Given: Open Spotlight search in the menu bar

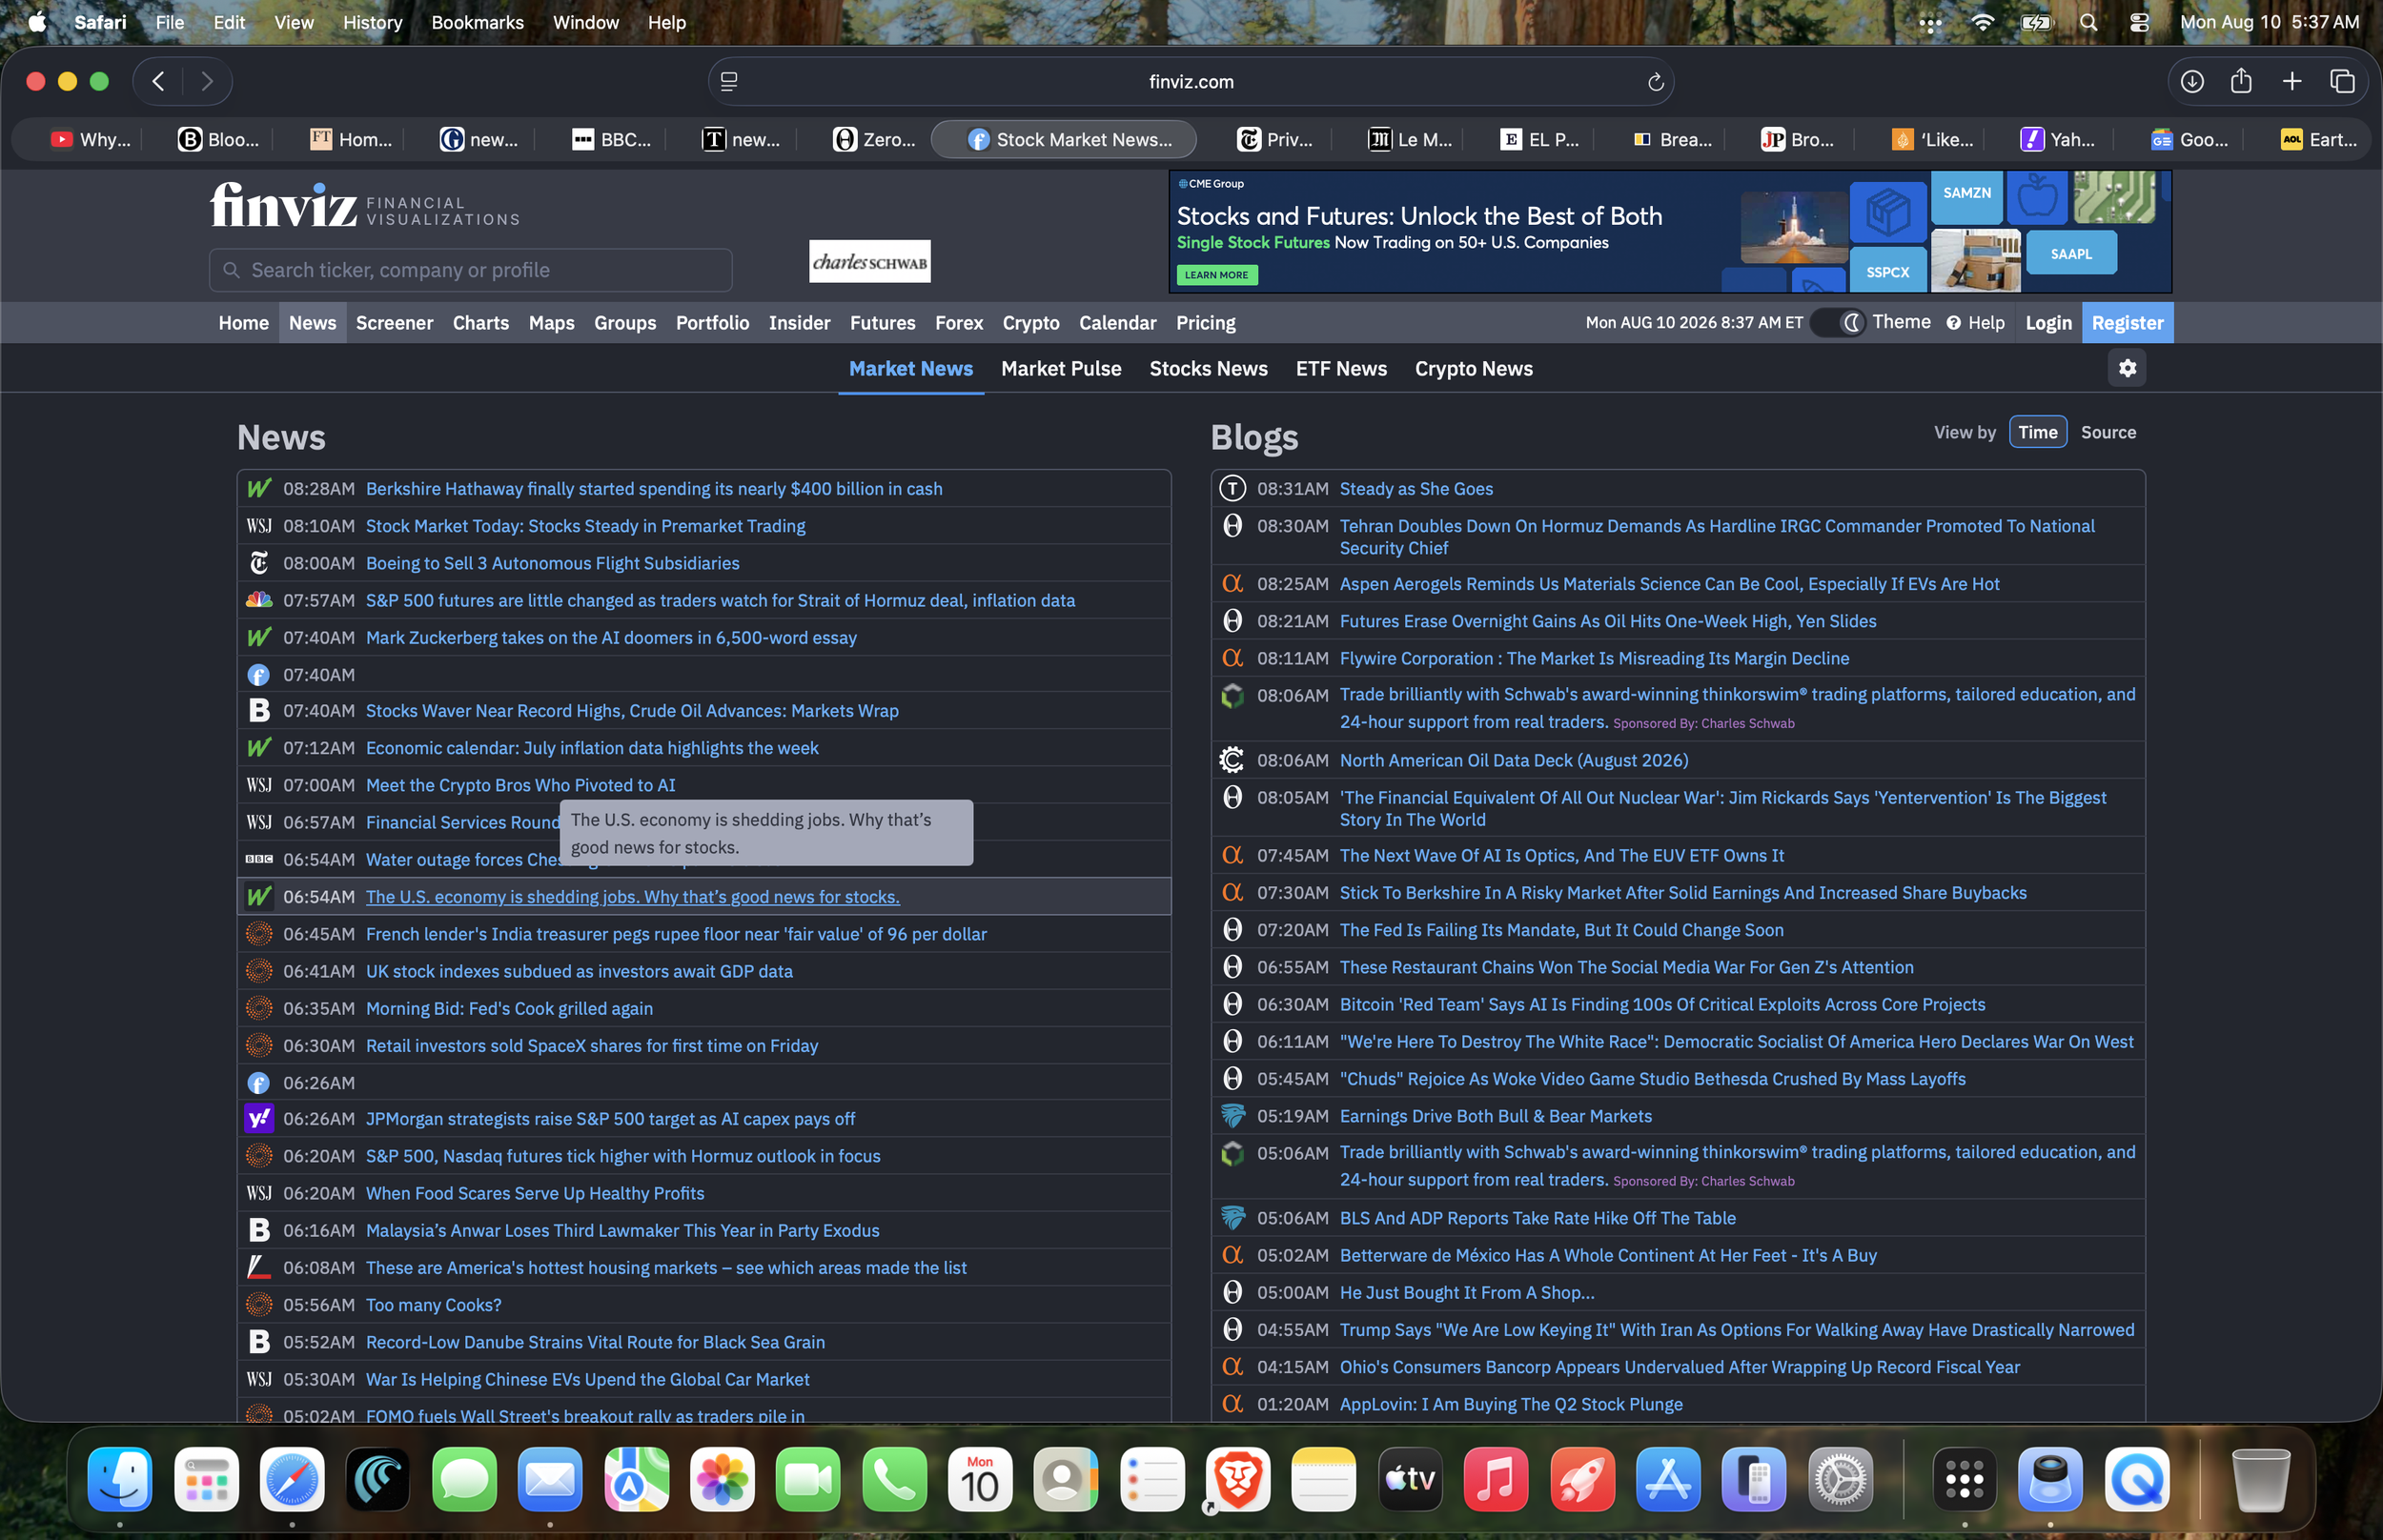Looking at the screenshot, I should [x=2088, y=22].
